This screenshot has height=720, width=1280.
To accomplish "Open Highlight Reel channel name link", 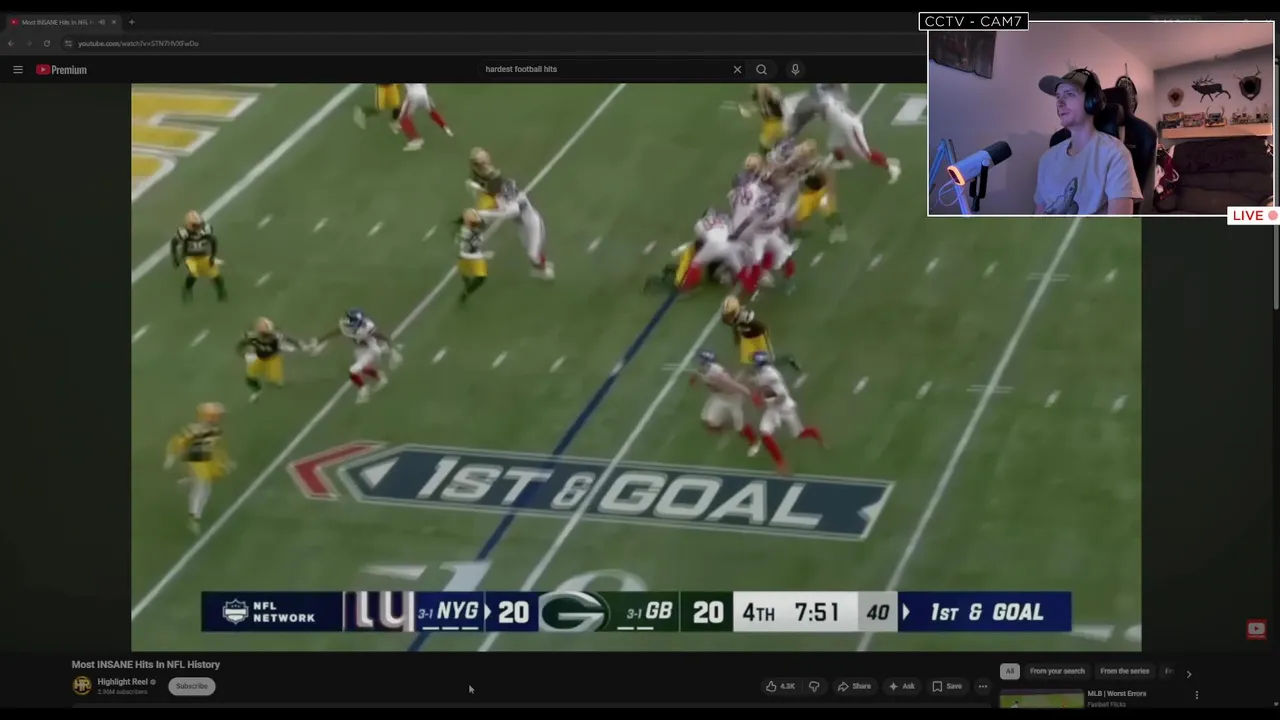I will 123,682.
